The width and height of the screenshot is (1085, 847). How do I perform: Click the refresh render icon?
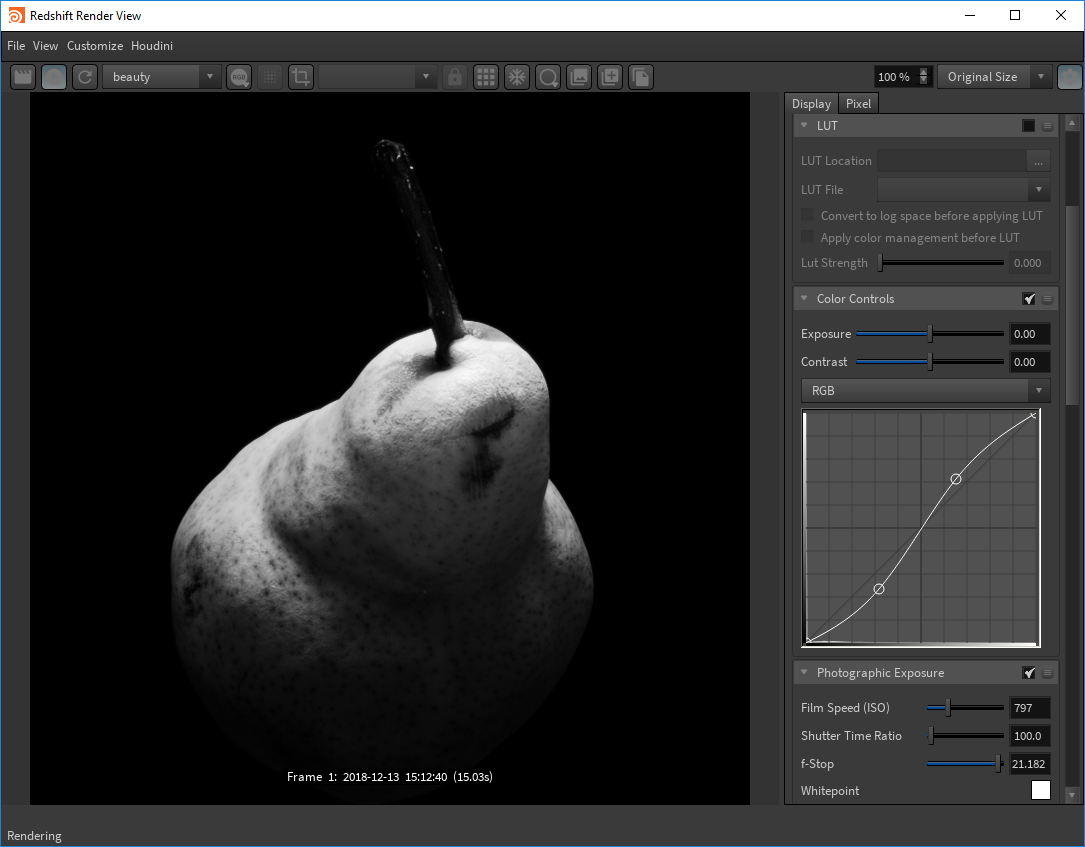85,77
